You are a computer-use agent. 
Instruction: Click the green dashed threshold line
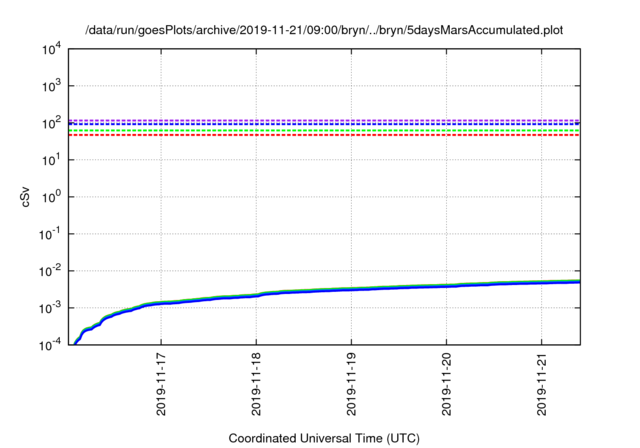(x=324, y=131)
